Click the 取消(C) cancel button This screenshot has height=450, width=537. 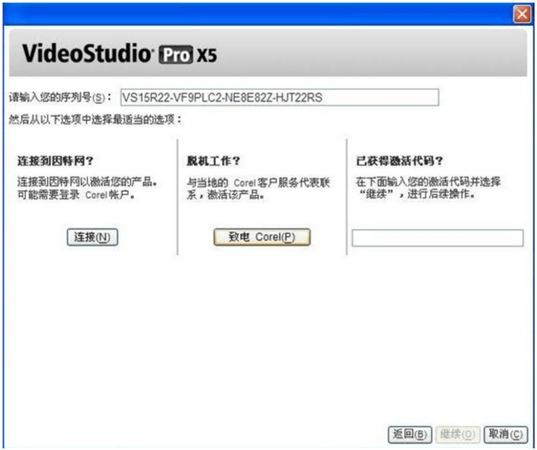click(505, 435)
